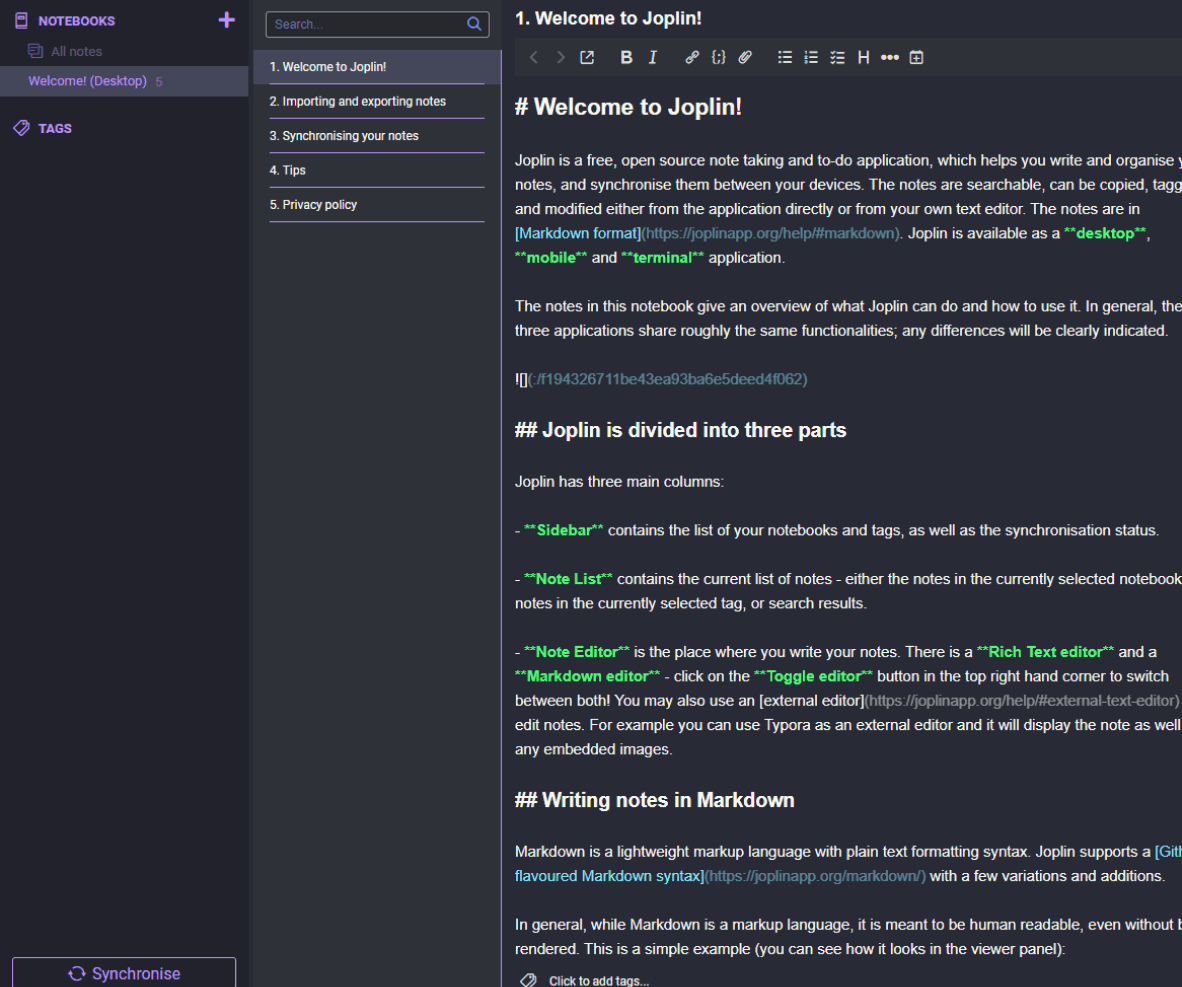Focus the Search input field
Image resolution: width=1182 pixels, height=987 pixels.
pos(368,24)
